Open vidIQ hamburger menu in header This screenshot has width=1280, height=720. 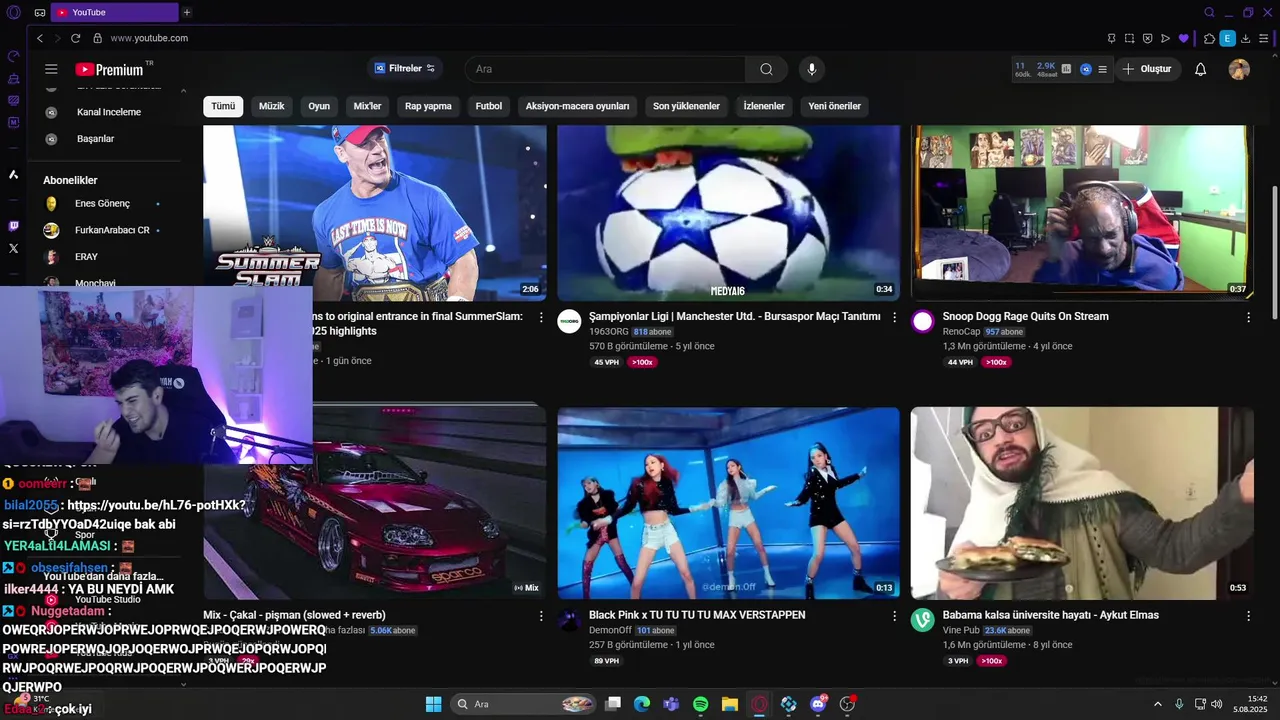1102,69
